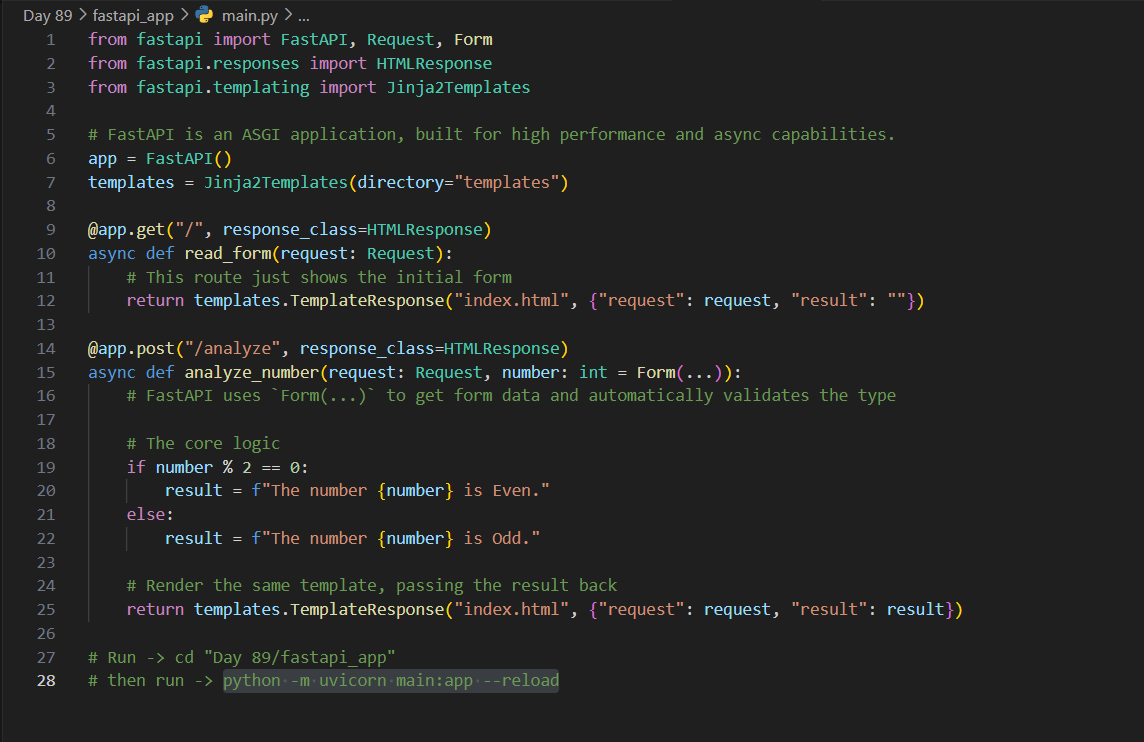Click 'HTMLResponse' in the line 2 import
The height and width of the screenshot is (742, 1144).
pyautogui.click(x=434, y=63)
